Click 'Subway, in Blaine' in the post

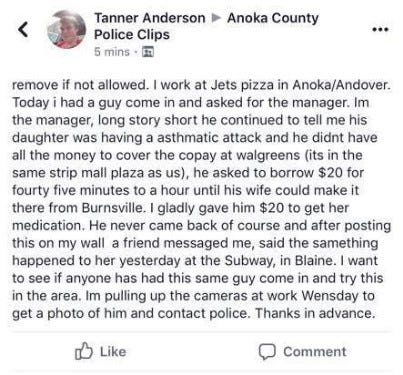tap(279, 261)
